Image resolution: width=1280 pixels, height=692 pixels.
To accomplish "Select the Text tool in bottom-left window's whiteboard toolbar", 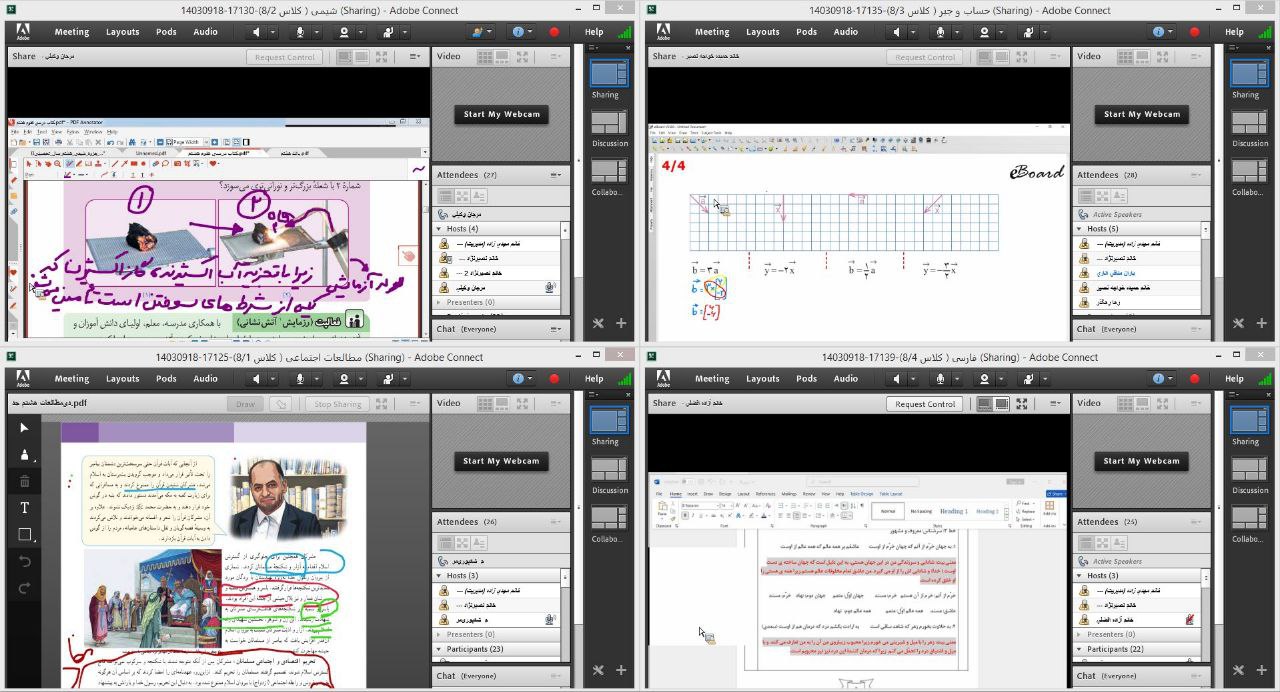I will click(25, 508).
